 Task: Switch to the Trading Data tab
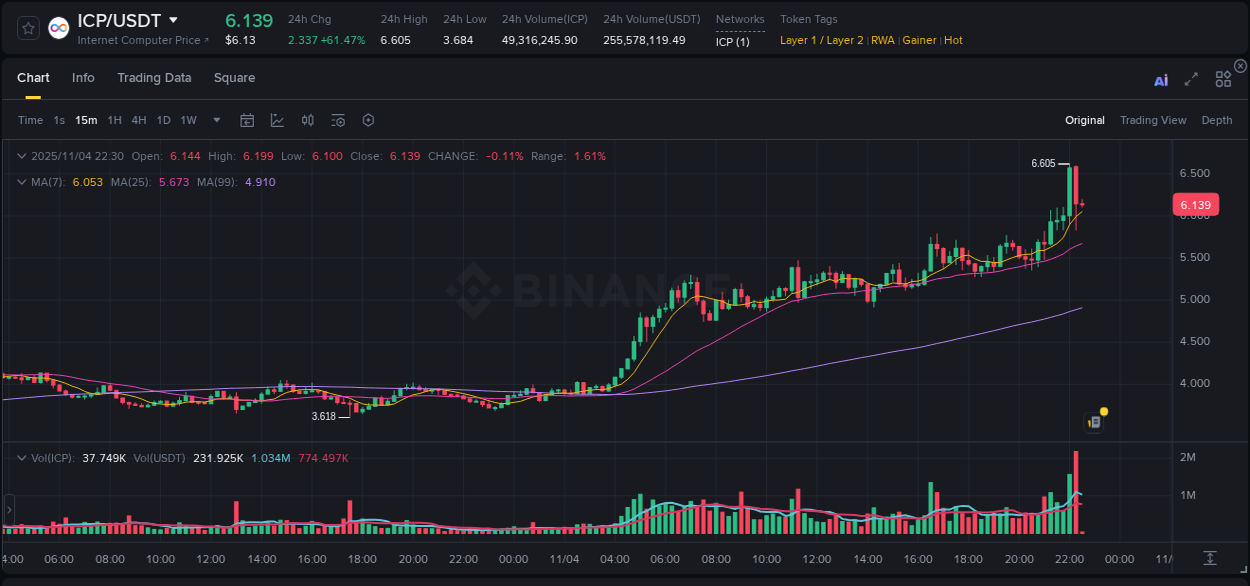(154, 78)
